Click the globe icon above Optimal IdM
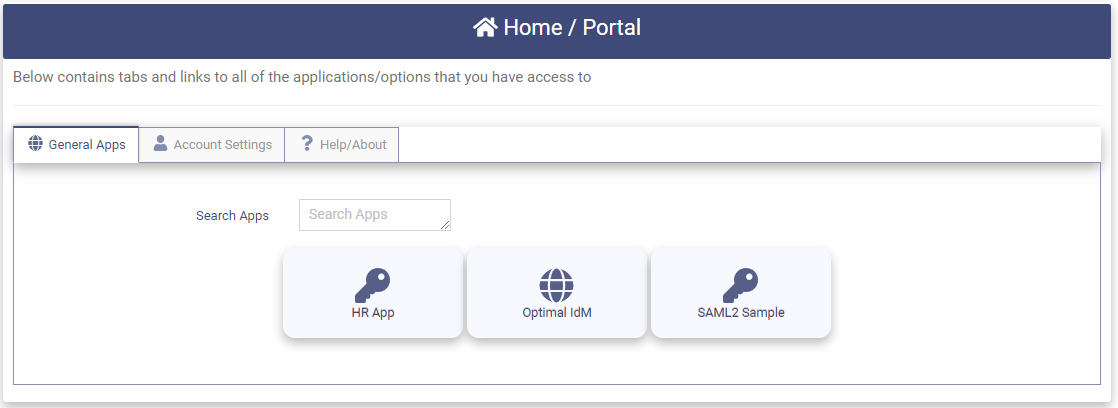Image resolution: width=1118 pixels, height=408 pixels. click(557, 285)
